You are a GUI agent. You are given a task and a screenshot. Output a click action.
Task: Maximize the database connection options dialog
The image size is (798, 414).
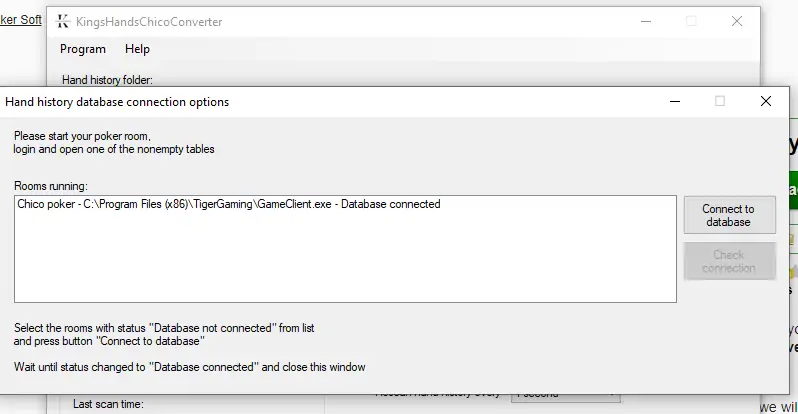[720, 101]
